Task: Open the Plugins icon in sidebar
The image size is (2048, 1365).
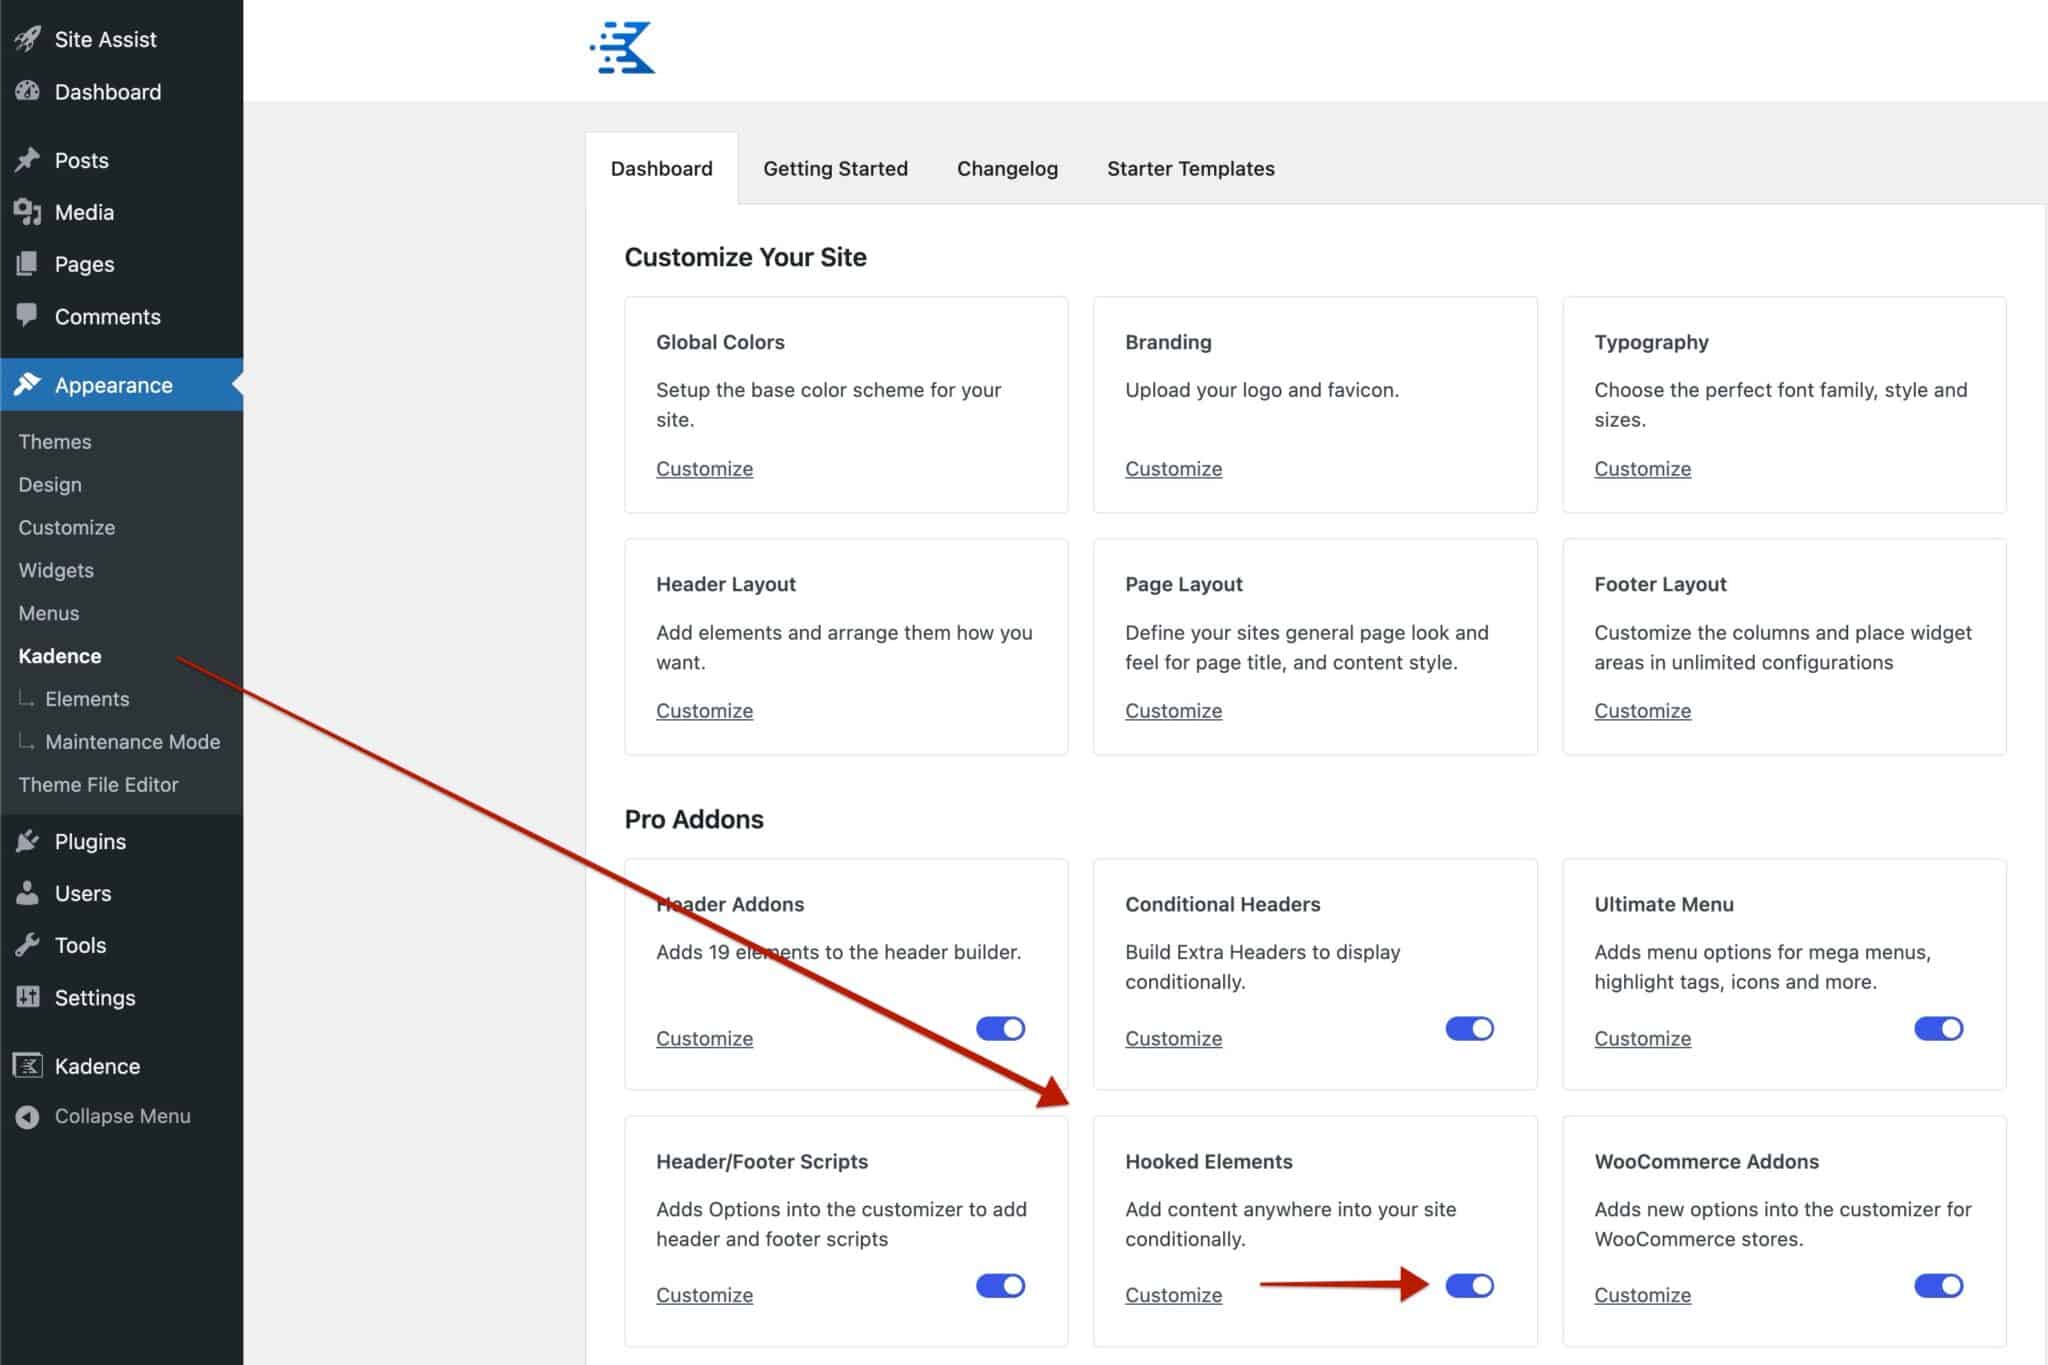Action: click(x=28, y=840)
